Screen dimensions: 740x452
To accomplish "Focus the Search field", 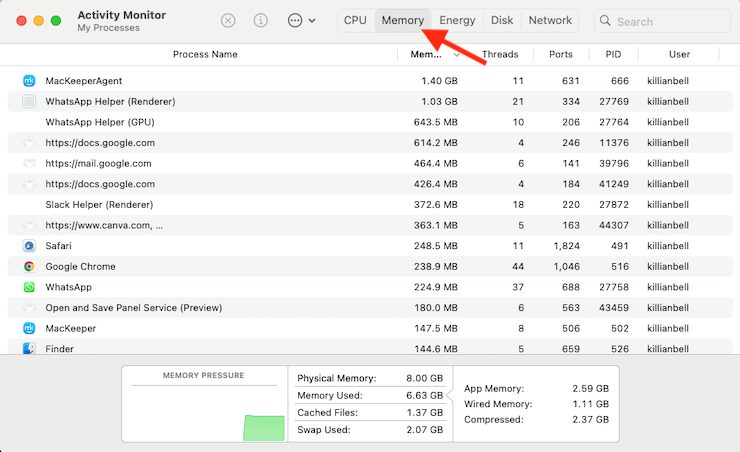I will coord(663,21).
